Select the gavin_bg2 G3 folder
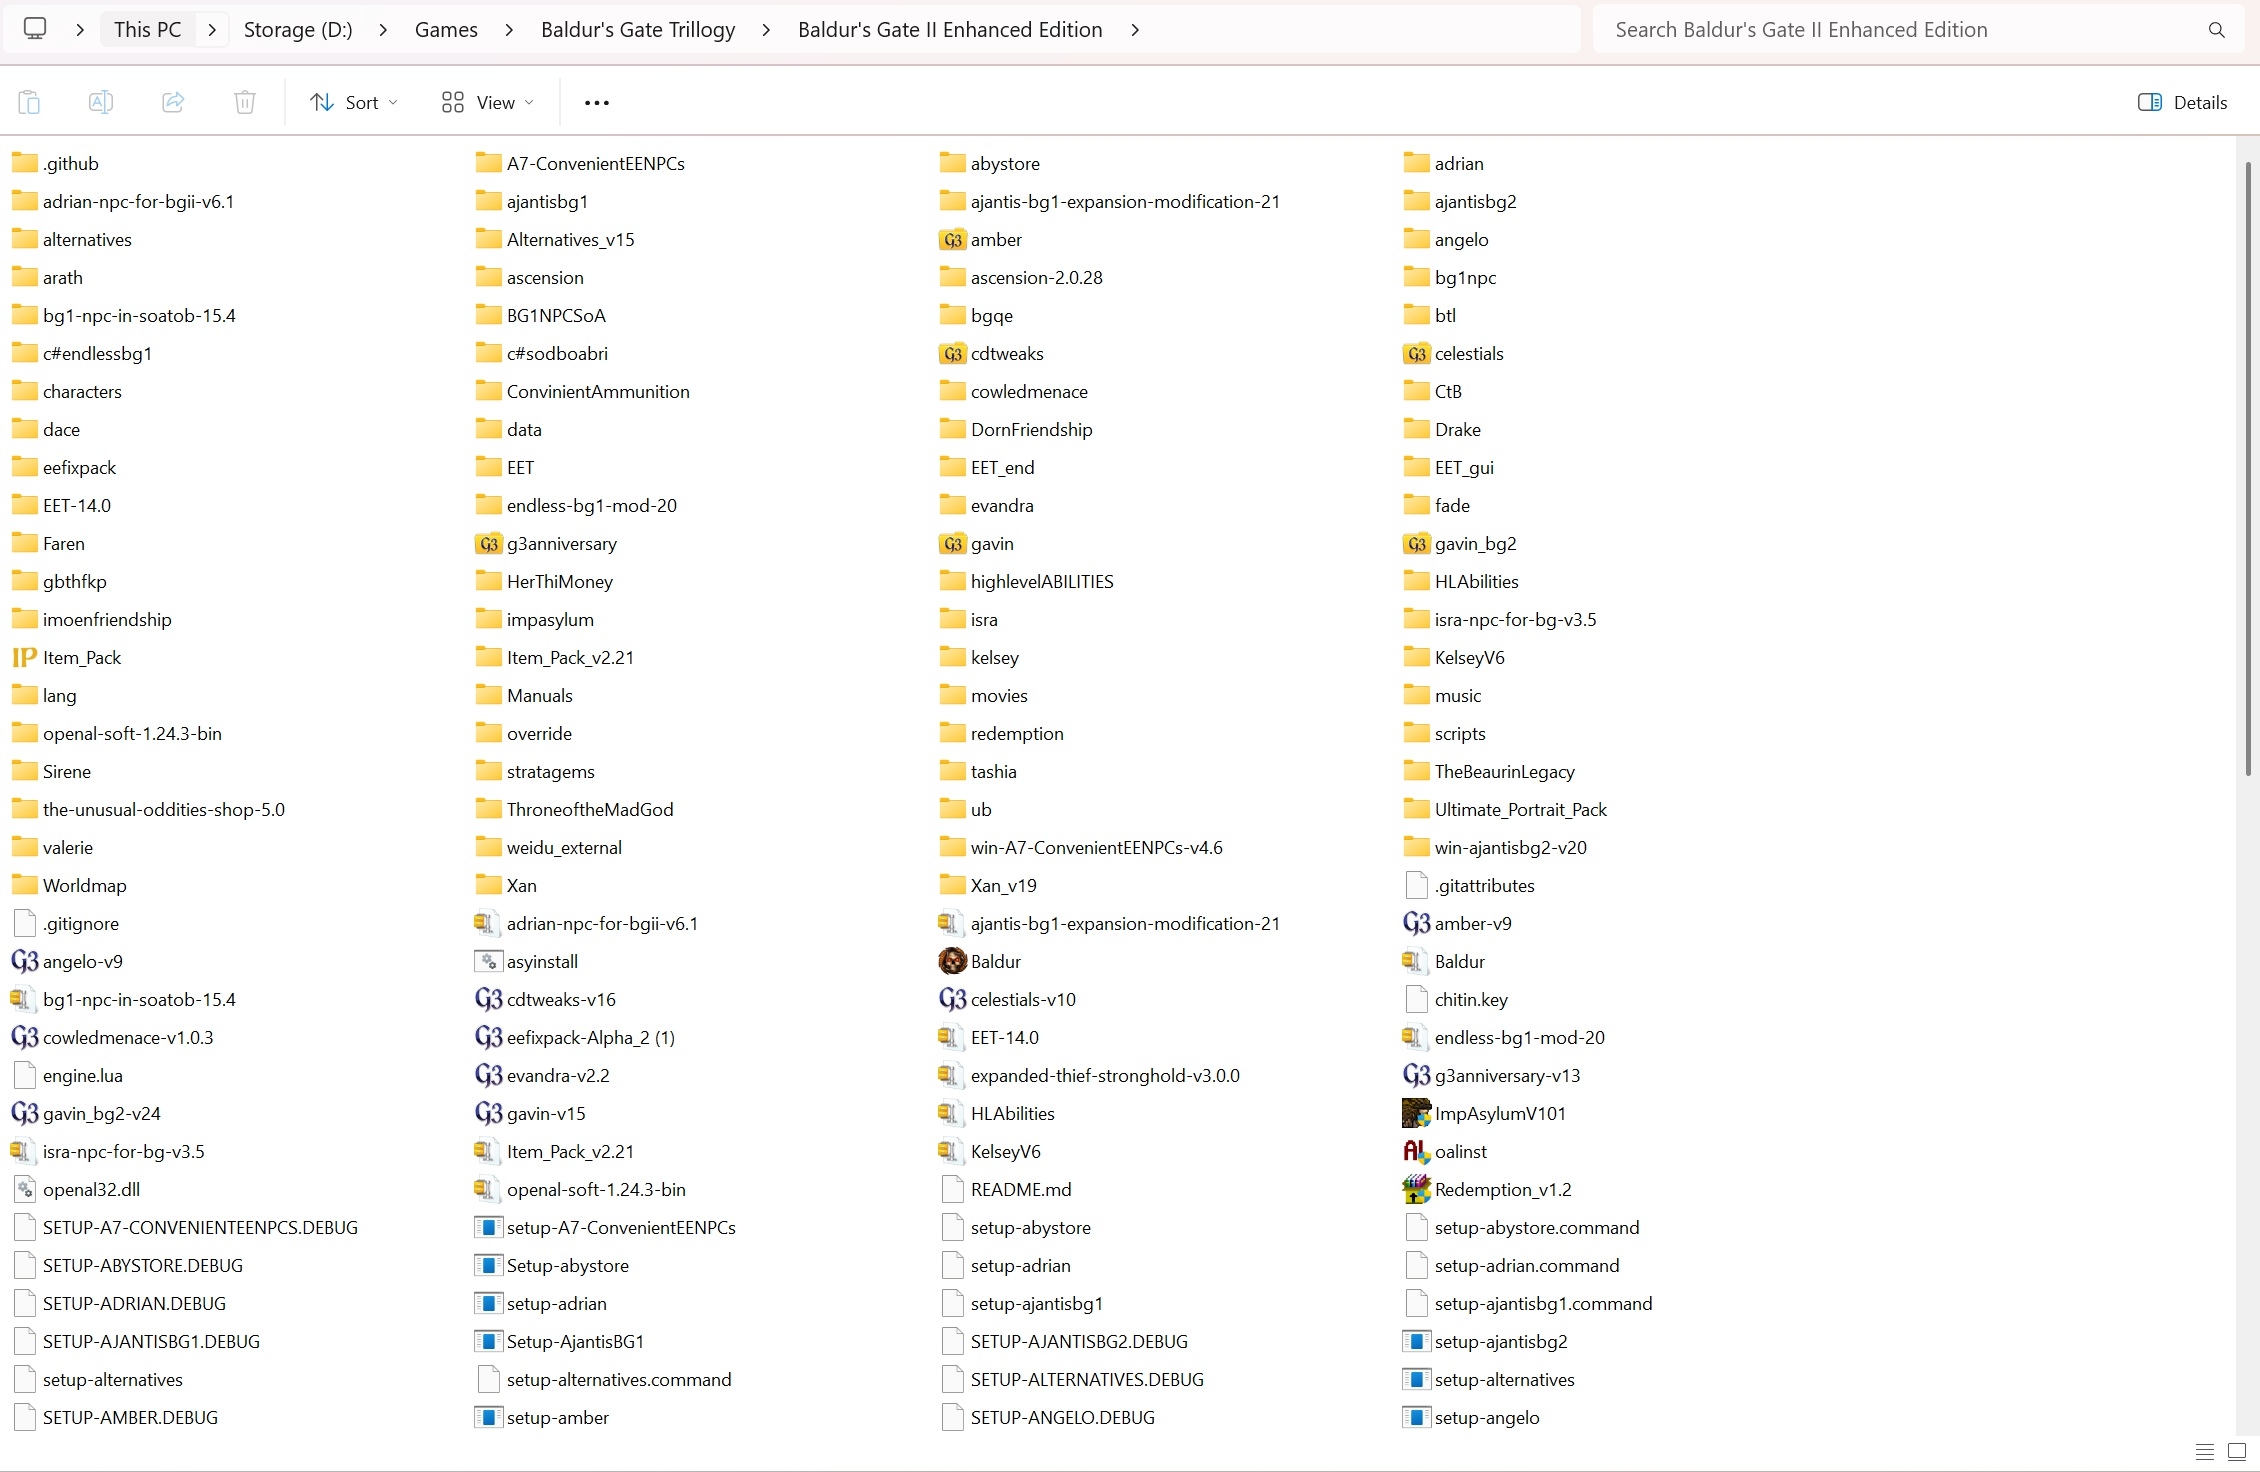2260x1472 pixels. 1460,544
